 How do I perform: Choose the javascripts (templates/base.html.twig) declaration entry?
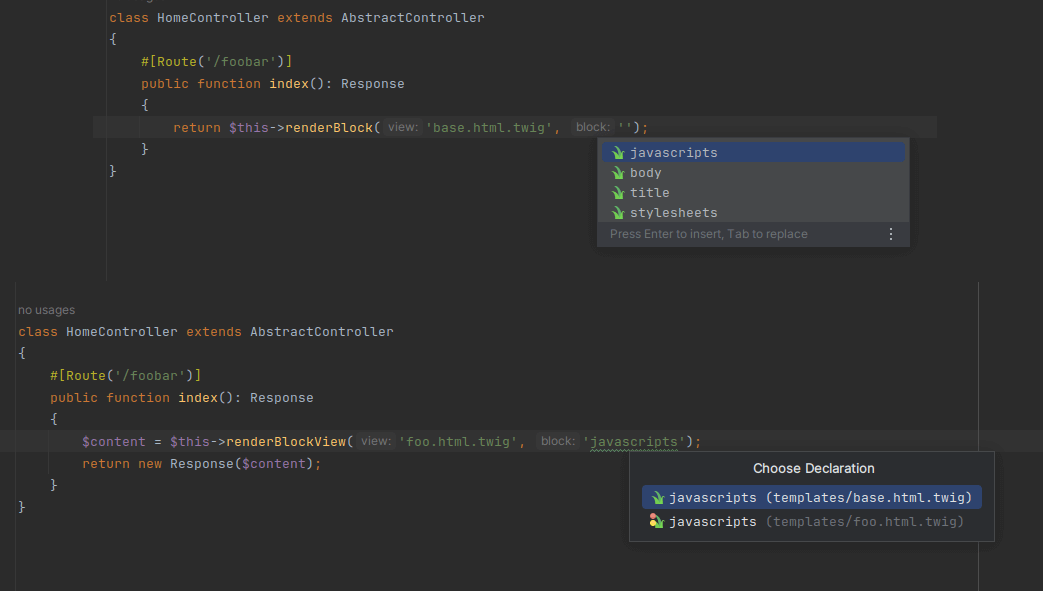point(811,497)
